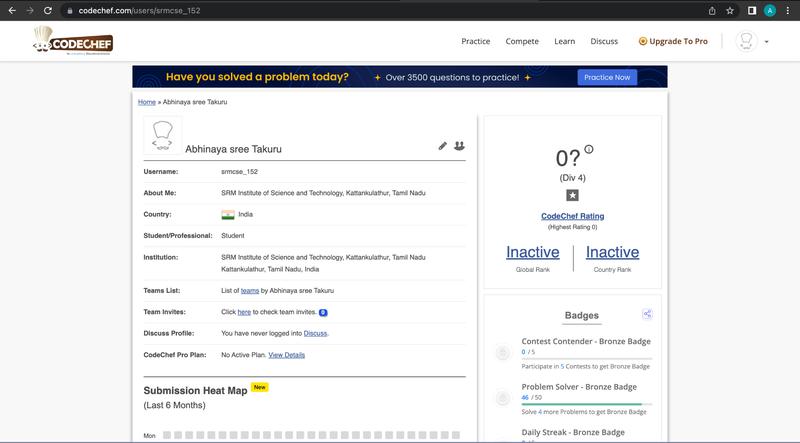800x443 pixels.
Task: Click the share badges icon
Action: coord(648,314)
